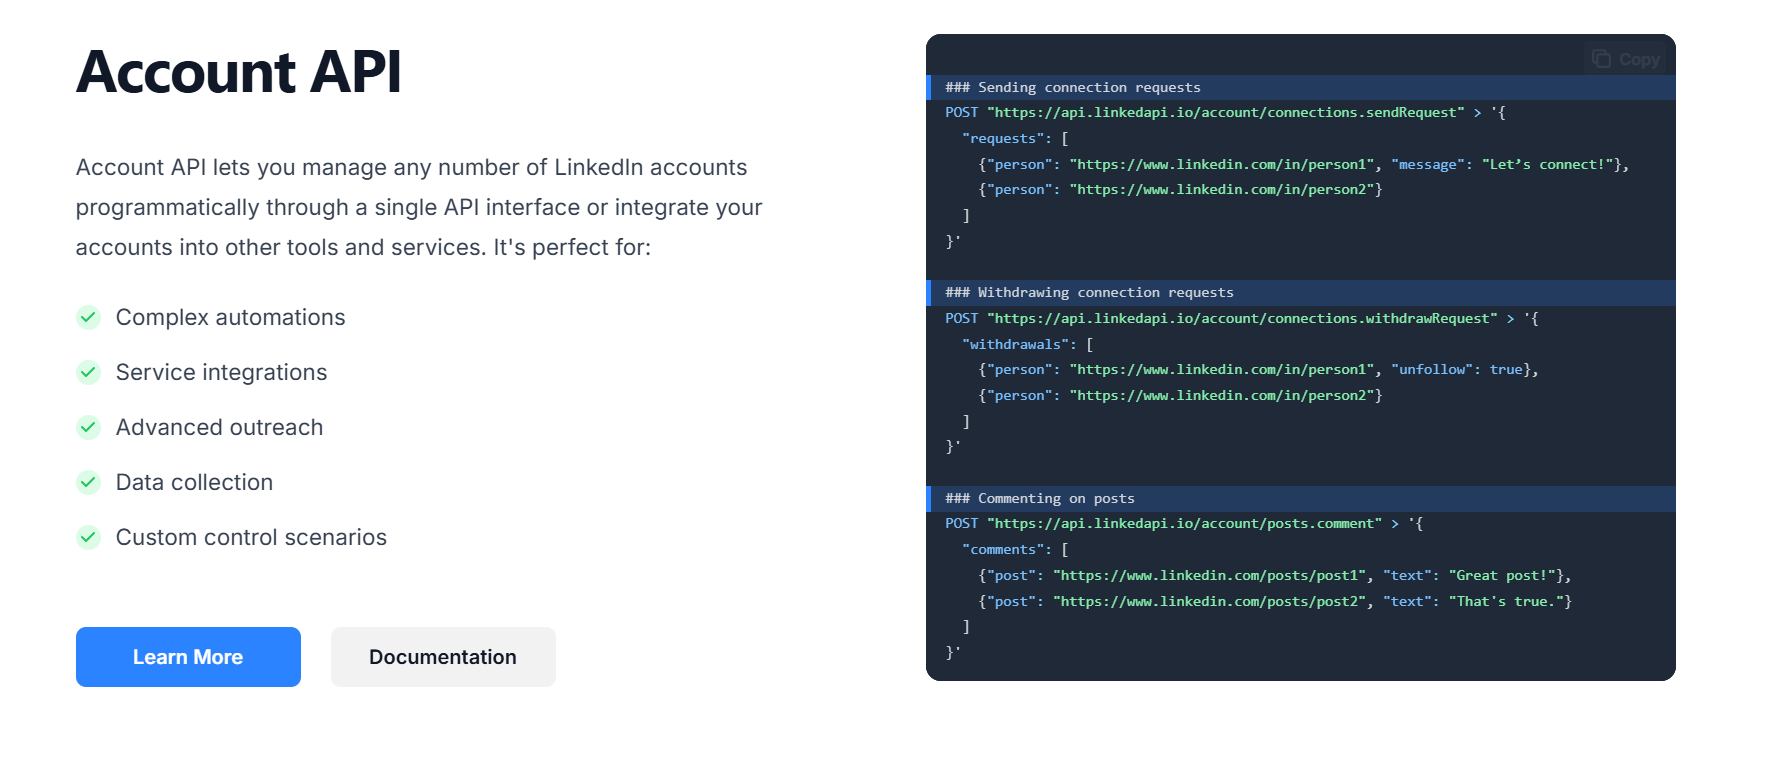The width and height of the screenshot is (1777, 759).
Task: Click the Copy icon in code block
Action: [1601, 59]
